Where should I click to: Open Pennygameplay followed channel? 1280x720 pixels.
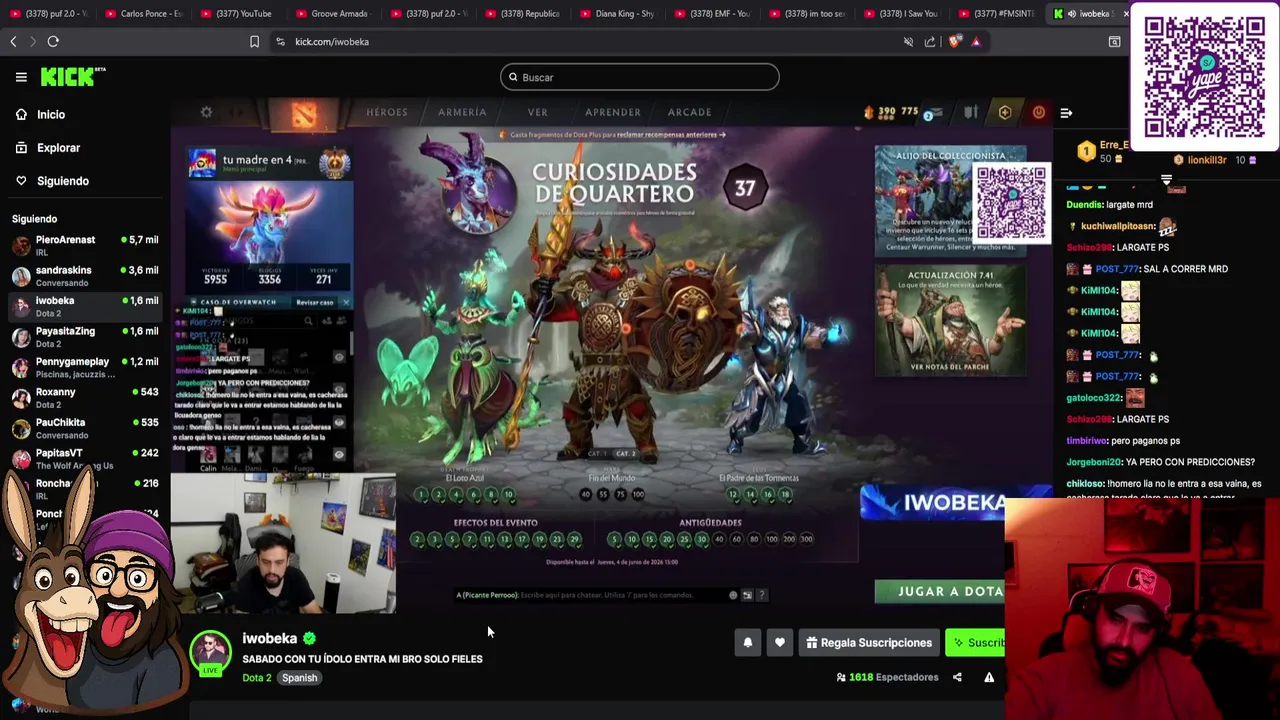pyautogui.click(x=85, y=367)
